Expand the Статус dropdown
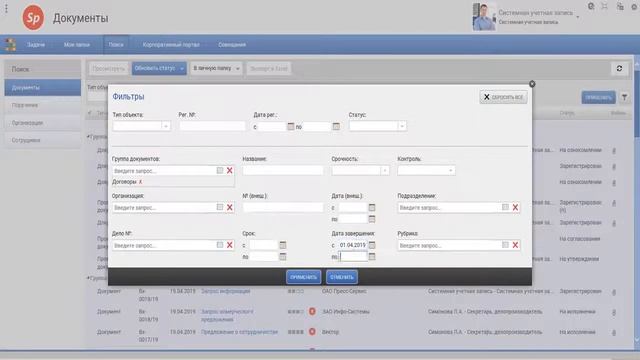 pos(402,126)
